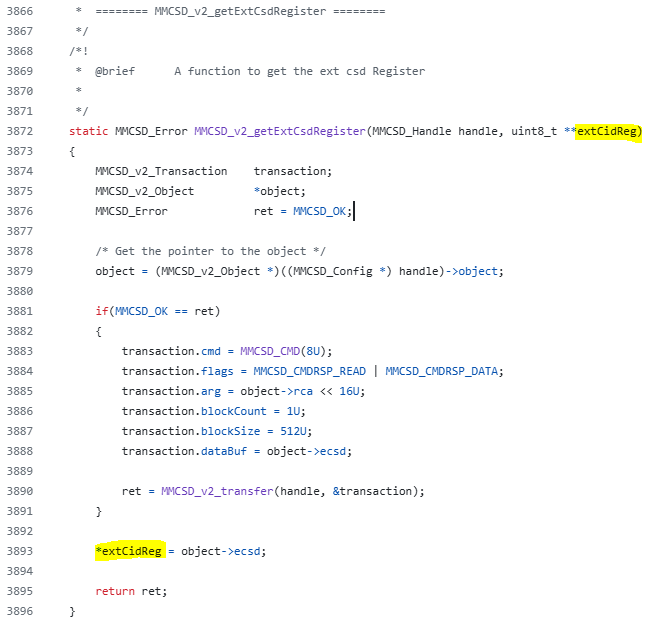Click the return keyword on line 3895
This screenshot has width=650, height=620.
[x=115, y=591]
